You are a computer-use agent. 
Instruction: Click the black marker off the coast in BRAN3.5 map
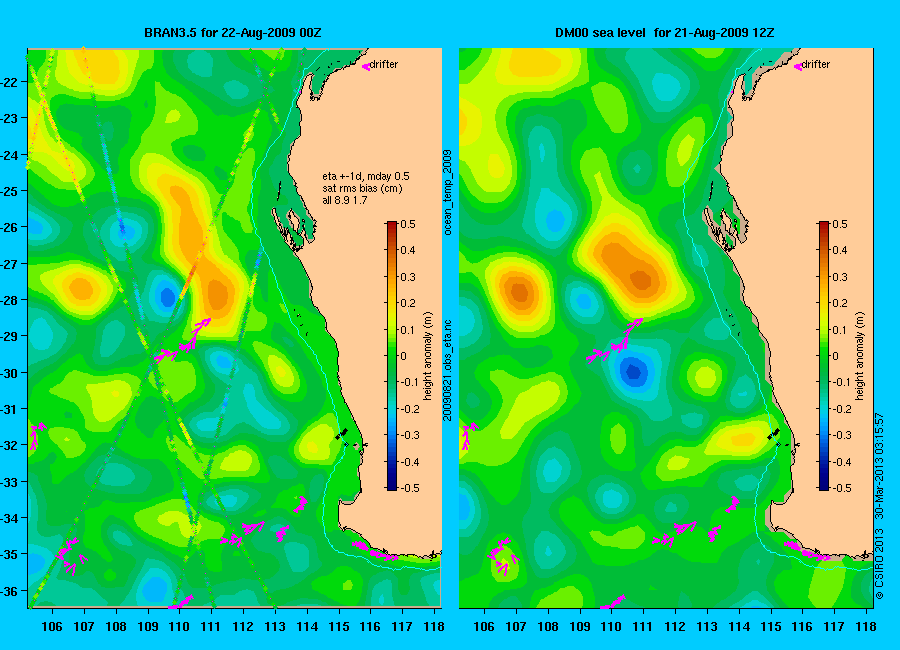click(342, 434)
